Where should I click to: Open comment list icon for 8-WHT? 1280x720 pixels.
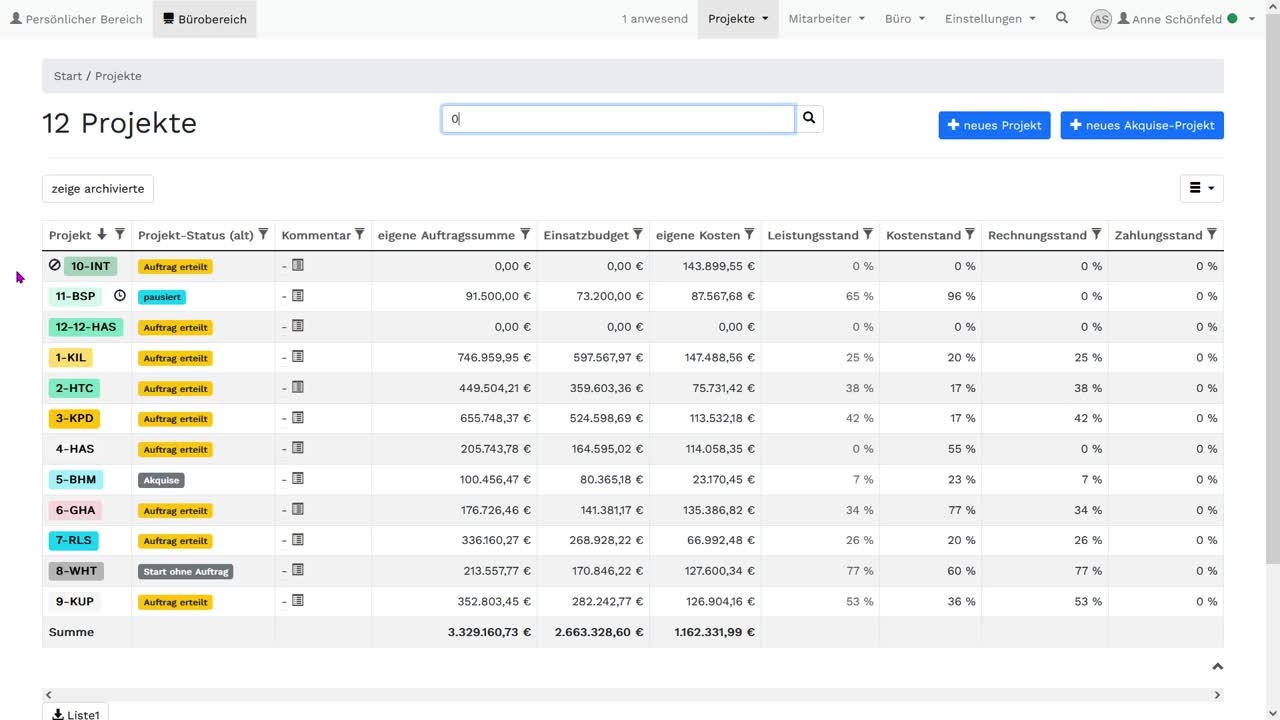tap(298, 570)
